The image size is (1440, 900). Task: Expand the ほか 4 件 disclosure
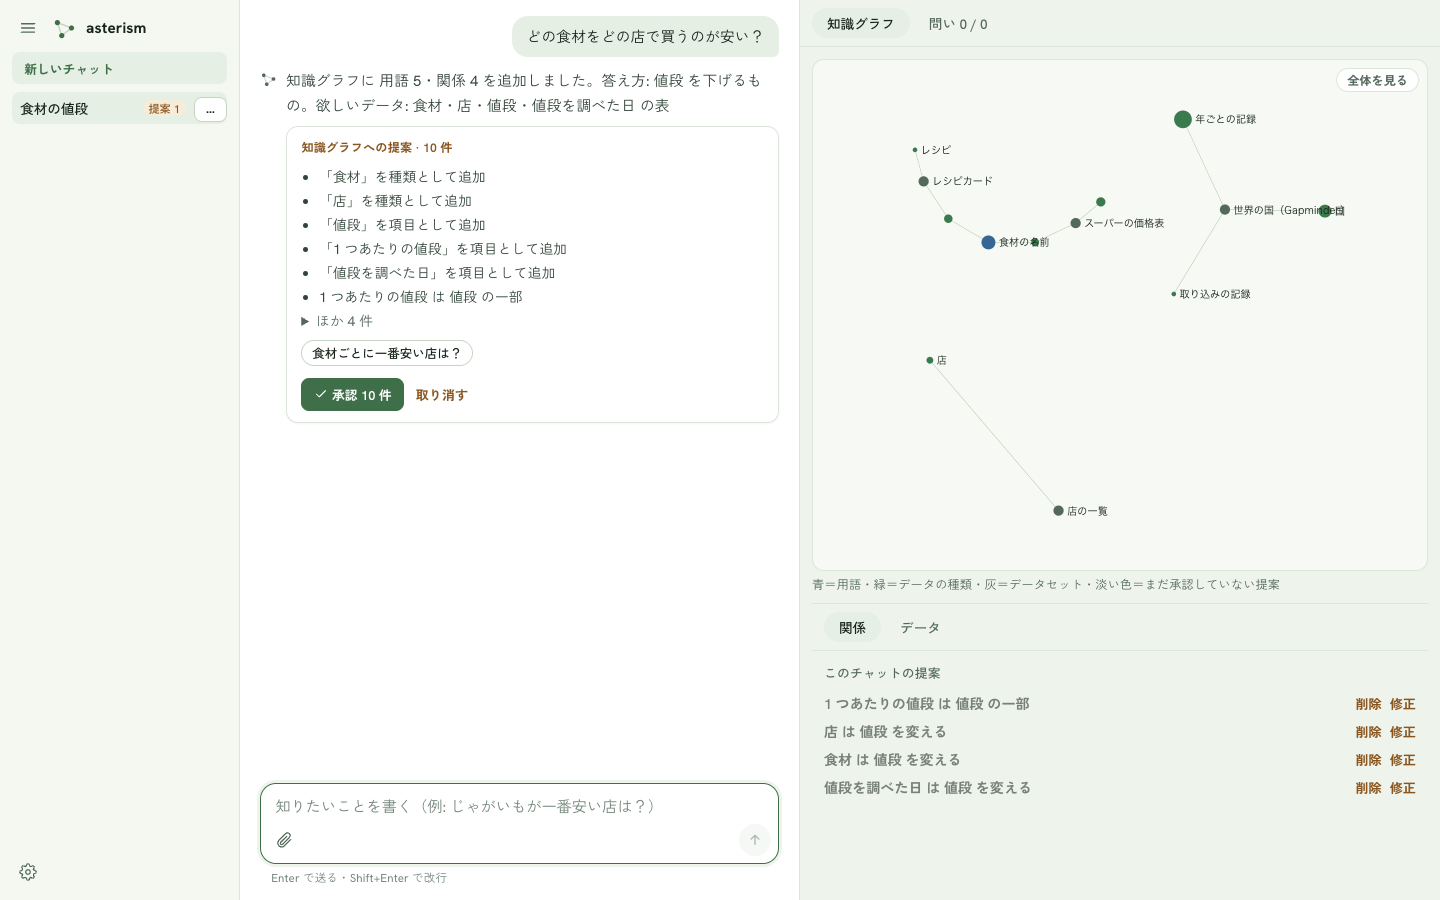coord(337,321)
